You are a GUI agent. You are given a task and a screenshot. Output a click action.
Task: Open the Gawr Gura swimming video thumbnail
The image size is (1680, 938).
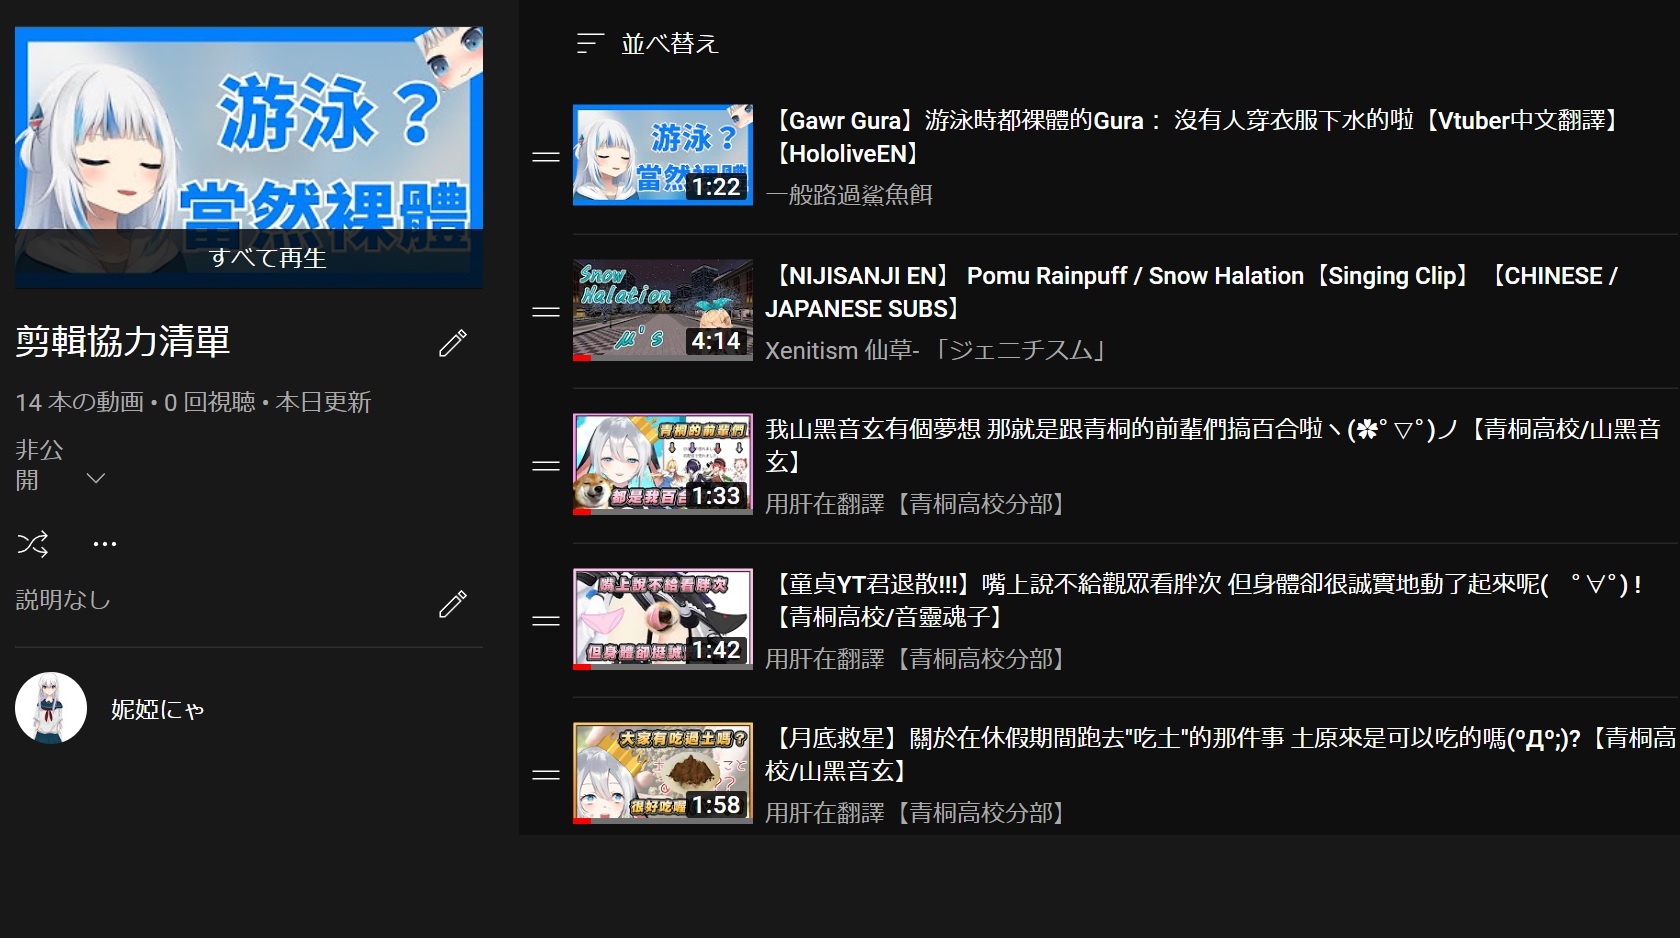coord(662,155)
